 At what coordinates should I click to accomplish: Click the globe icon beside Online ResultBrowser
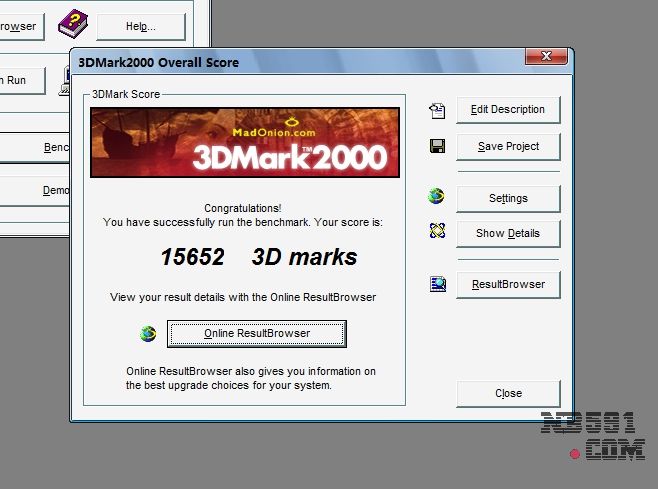tap(148, 333)
